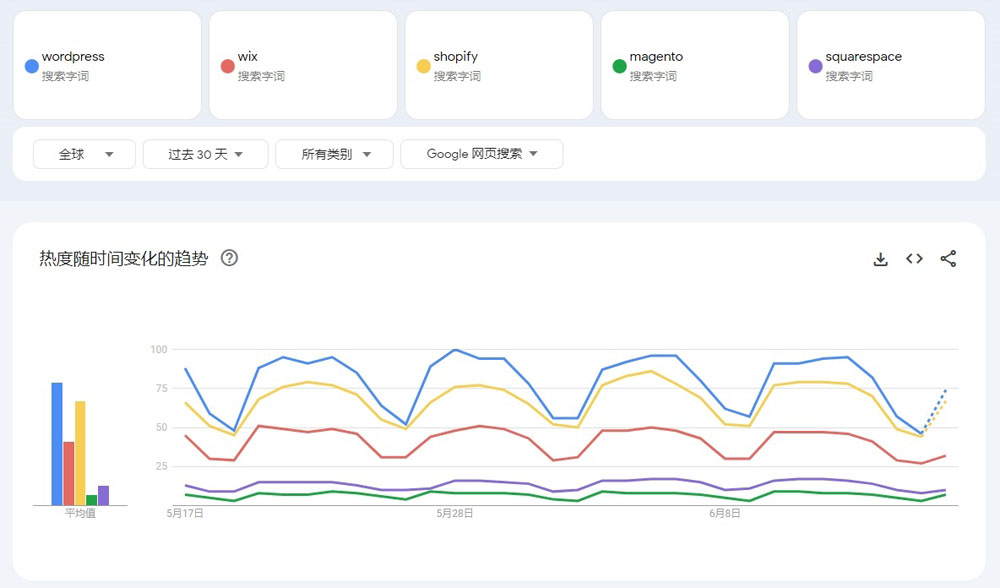Select the squarespace search term card
The height and width of the screenshot is (588, 1000).
tap(891, 65)
